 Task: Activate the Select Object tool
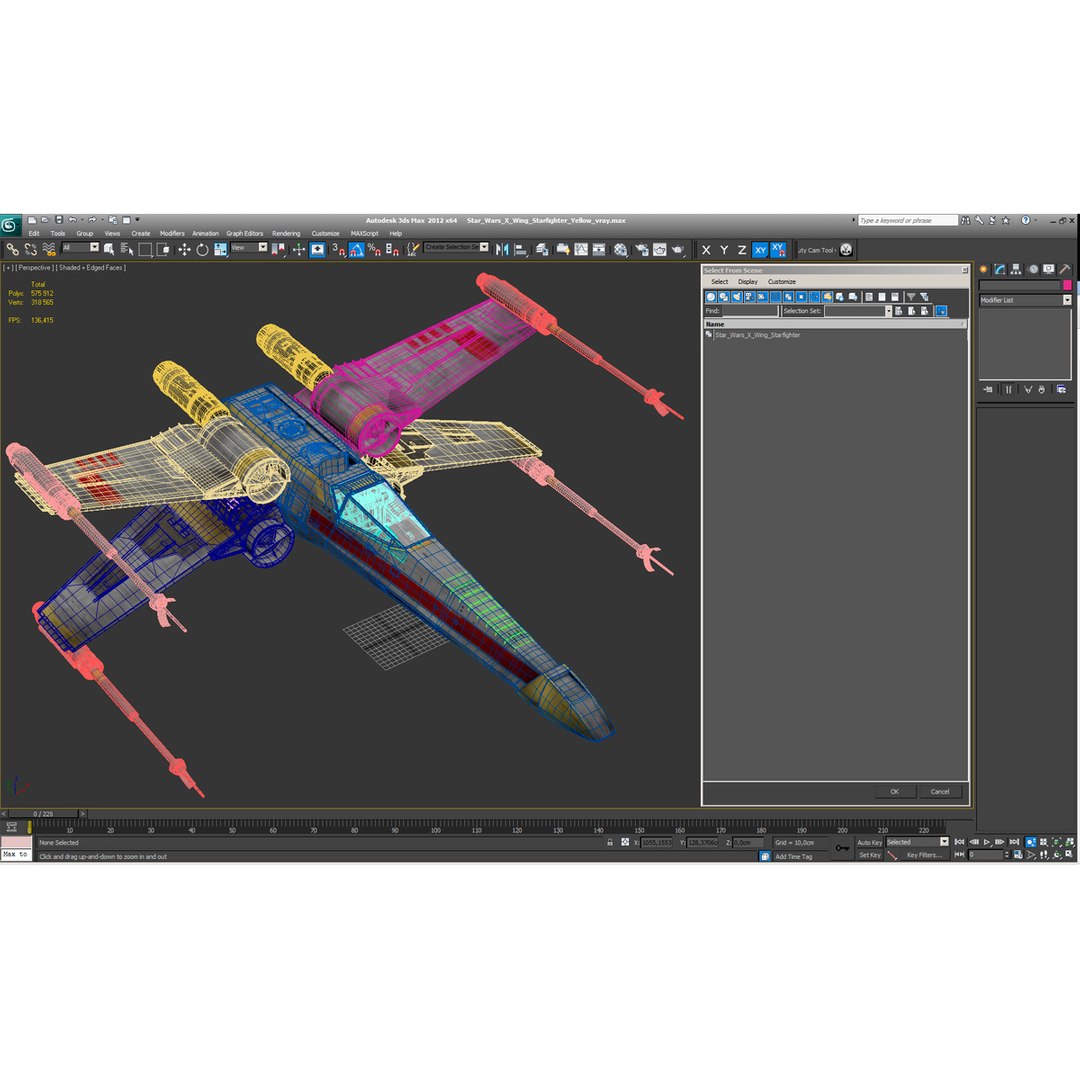109,249
